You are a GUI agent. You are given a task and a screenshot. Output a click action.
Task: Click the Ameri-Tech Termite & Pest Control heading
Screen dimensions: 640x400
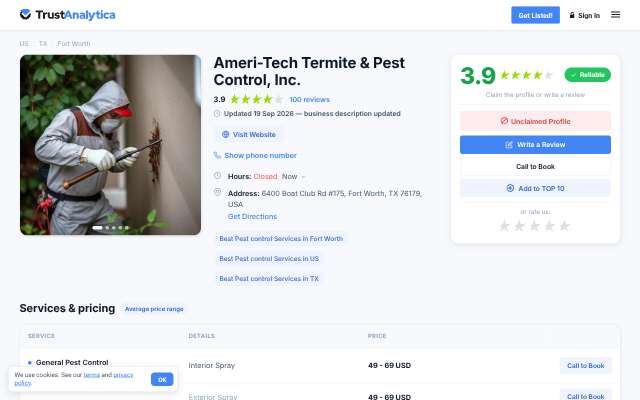[x=309, y=71]
